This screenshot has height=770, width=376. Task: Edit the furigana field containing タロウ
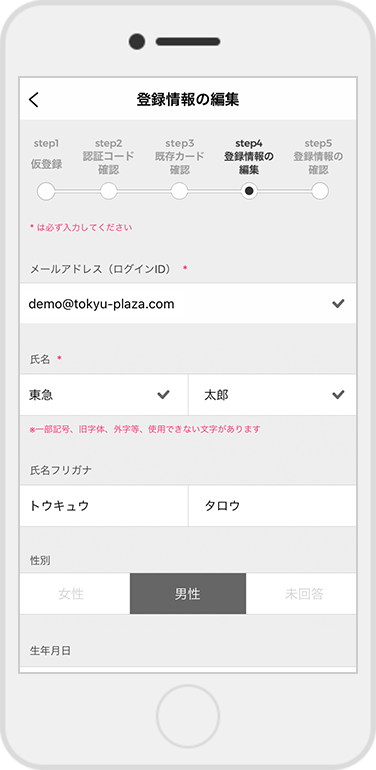pos(272,506)
